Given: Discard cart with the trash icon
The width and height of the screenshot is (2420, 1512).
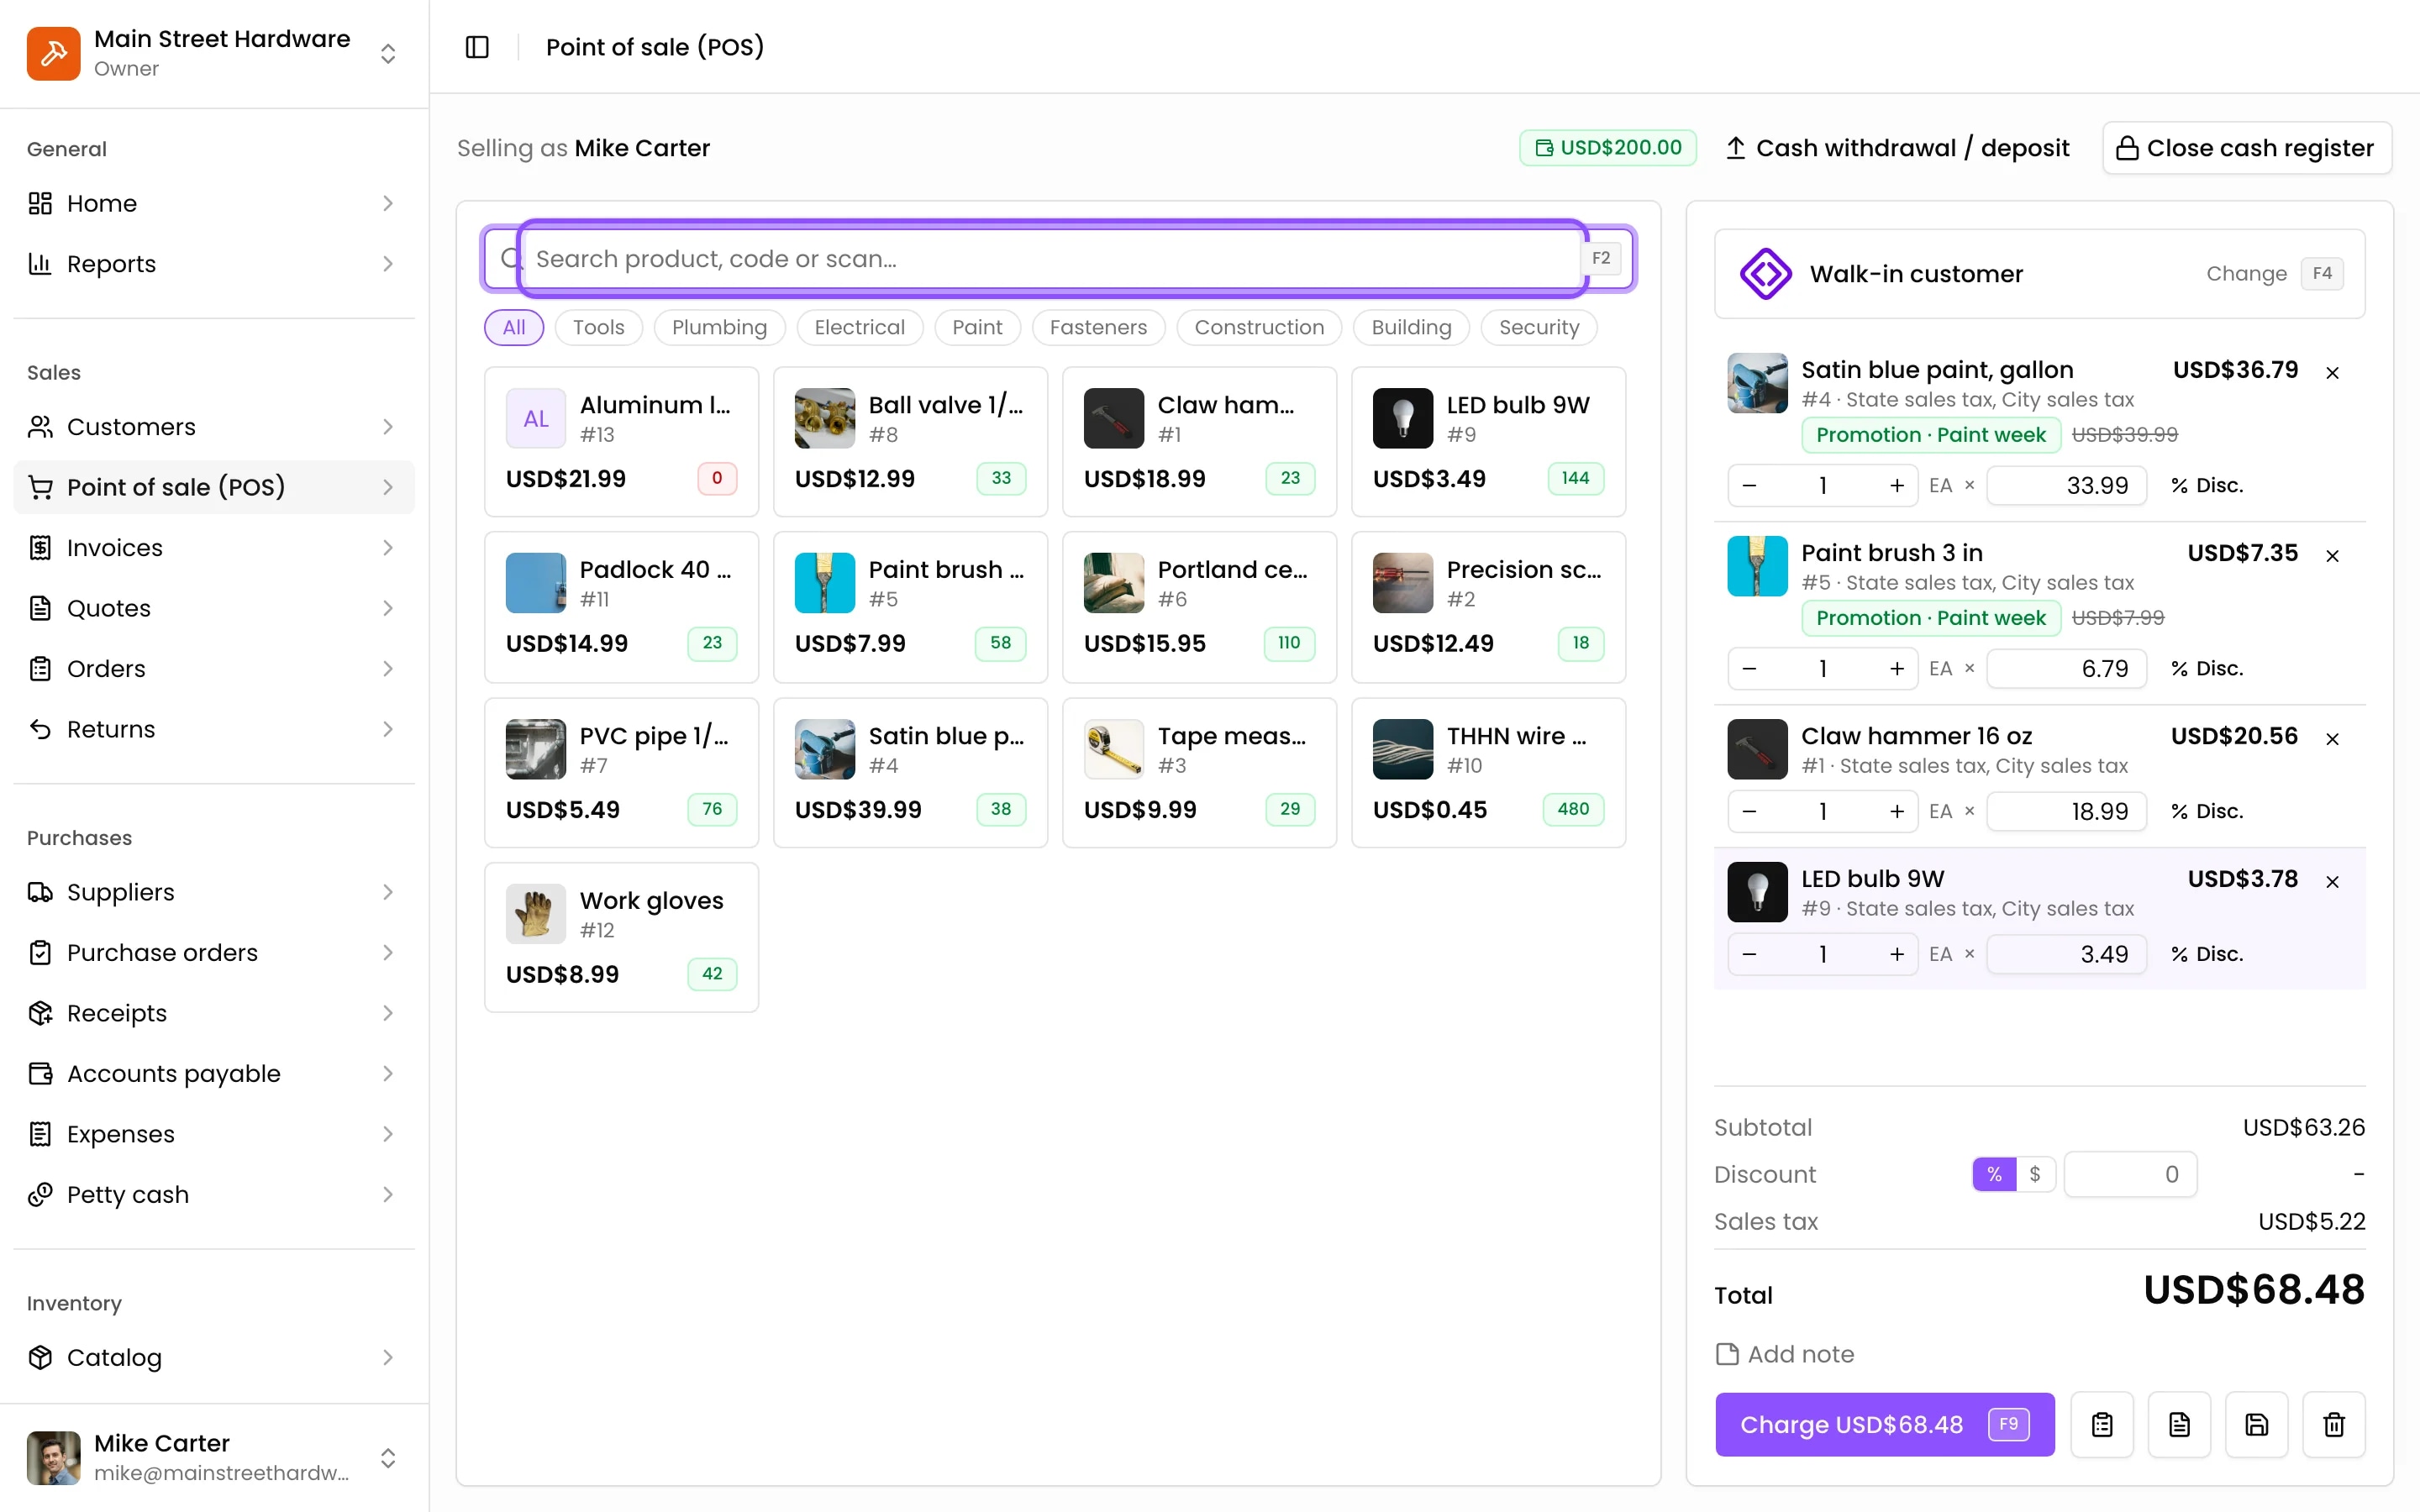Looking at the screenshot, I should pyautogui.click(x=2333, y=1424).
